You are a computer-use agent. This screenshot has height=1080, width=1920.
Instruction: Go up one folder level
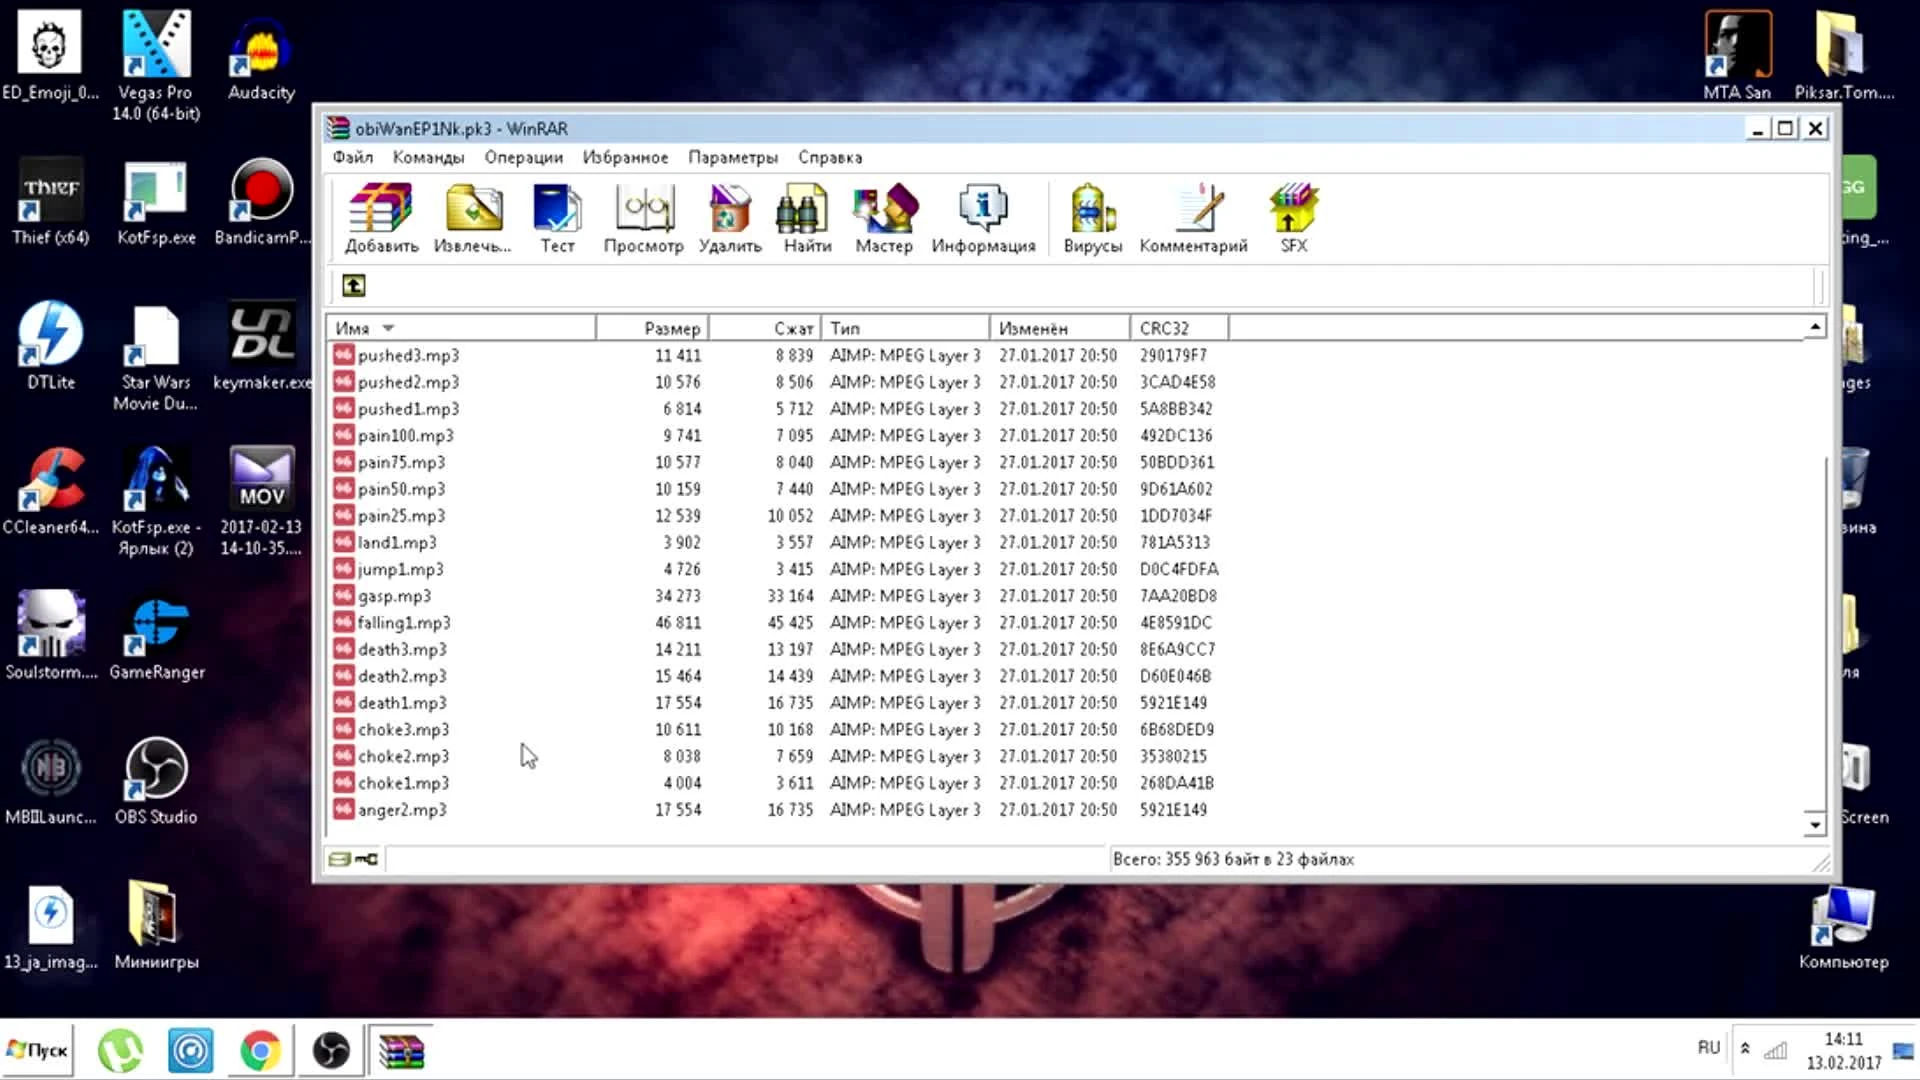[354, 286]
